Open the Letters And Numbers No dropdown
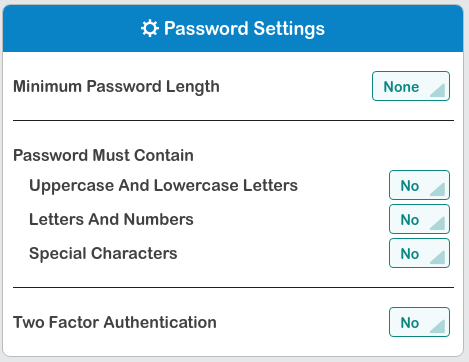This screenshot has width=469, height=362. pyautogui.click(x=419, y=219)
